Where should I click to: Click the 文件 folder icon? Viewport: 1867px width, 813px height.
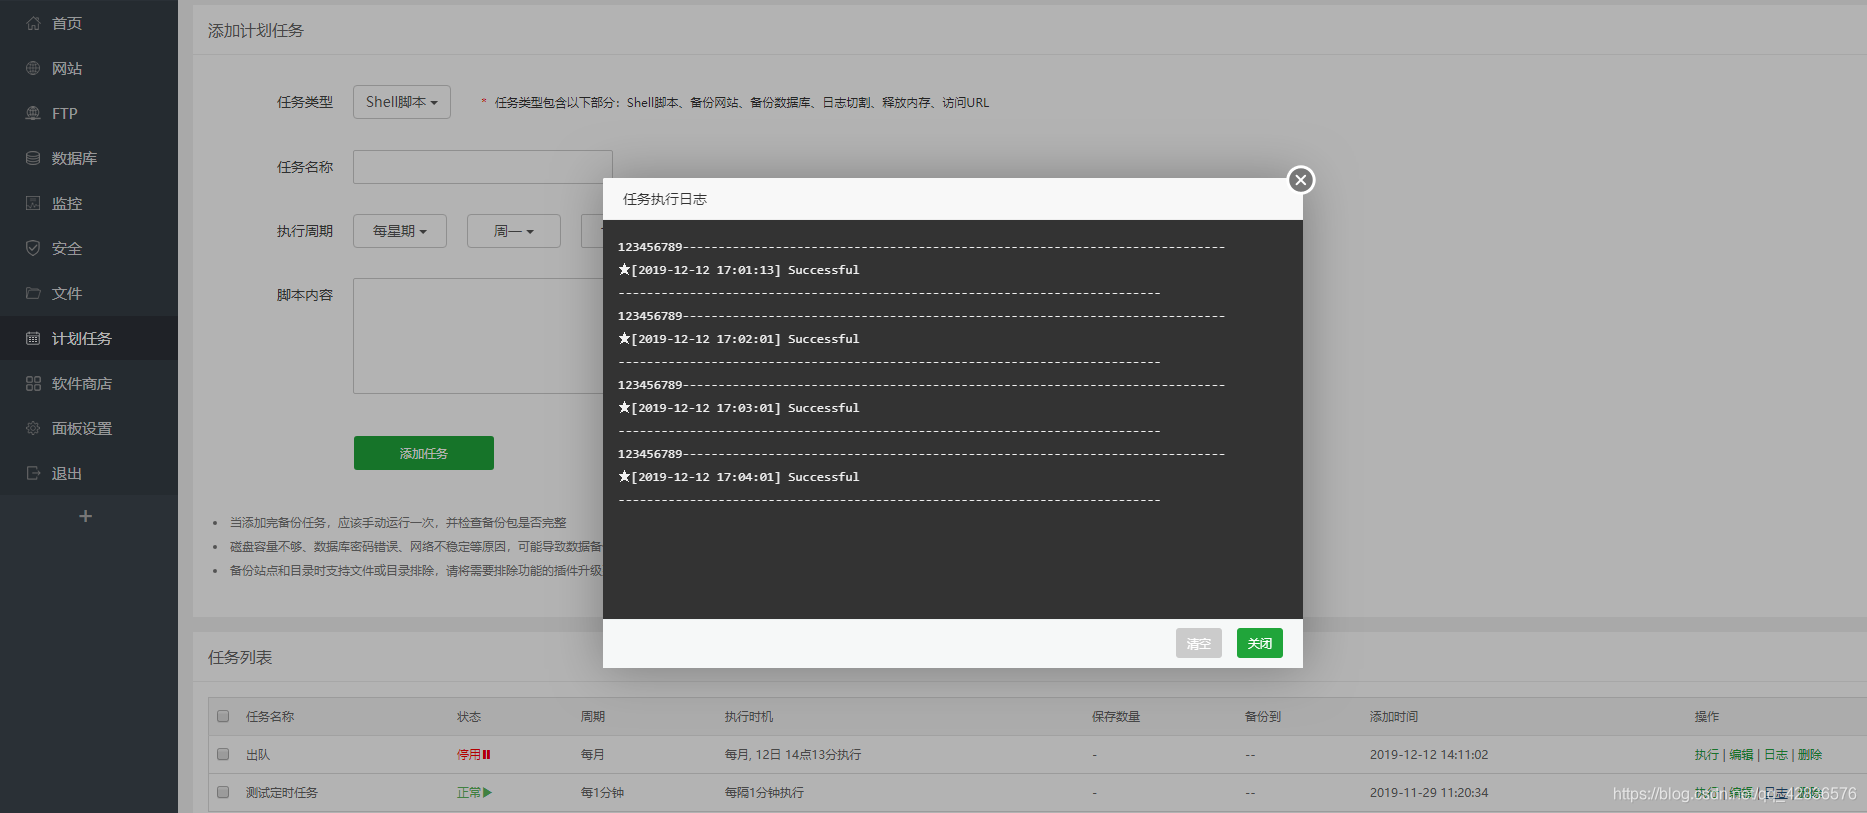pos(33,293)
